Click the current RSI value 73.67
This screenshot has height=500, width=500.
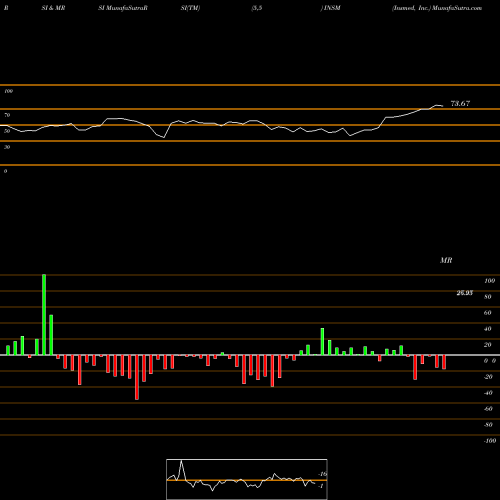[460, 104]
